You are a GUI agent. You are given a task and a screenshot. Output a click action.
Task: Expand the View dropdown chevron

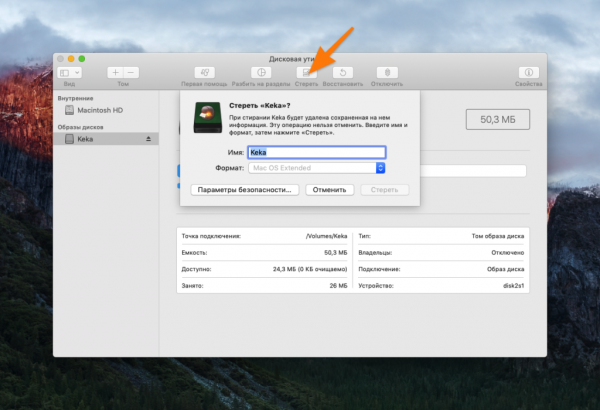tap(77, 73)
